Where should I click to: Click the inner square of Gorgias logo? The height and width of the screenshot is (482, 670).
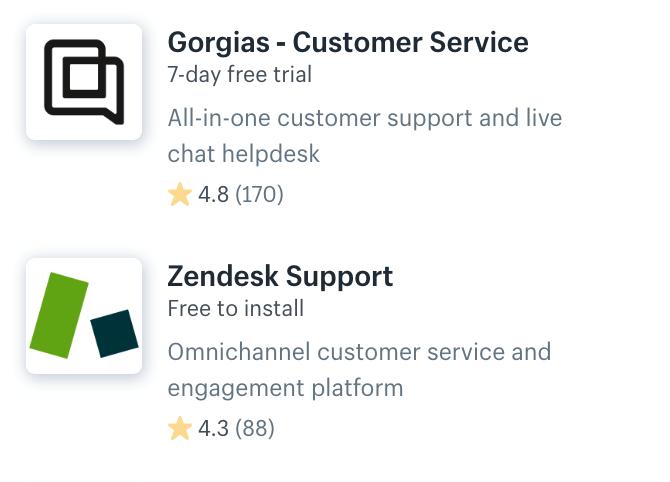pyautogui.click(x=84, y=78)
